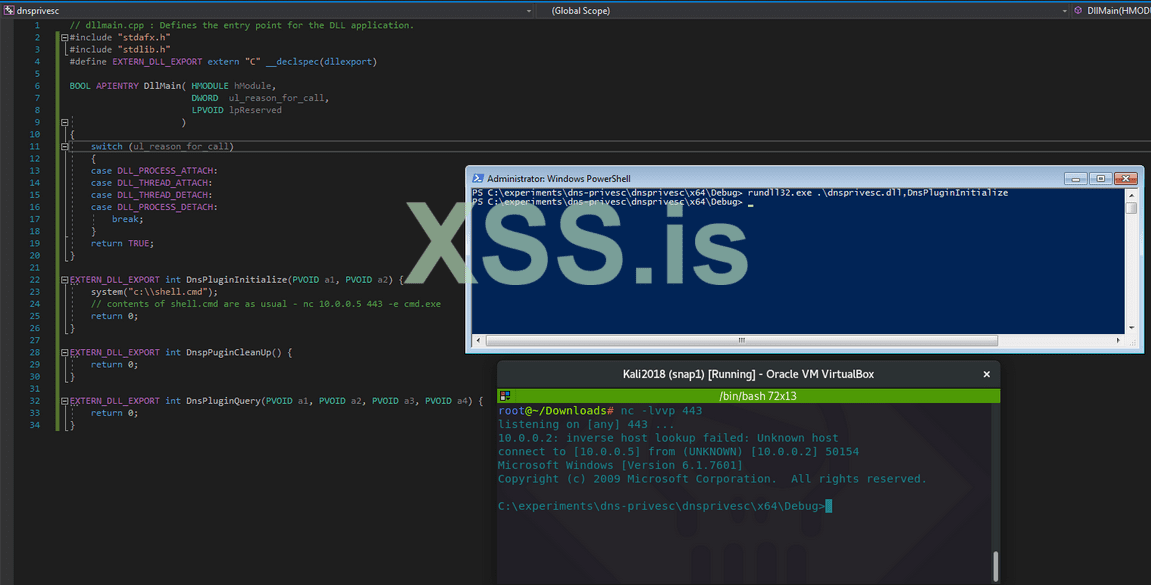
Task: Click "DnspPuginCleanUp()" function name
Action: (233, 352)
